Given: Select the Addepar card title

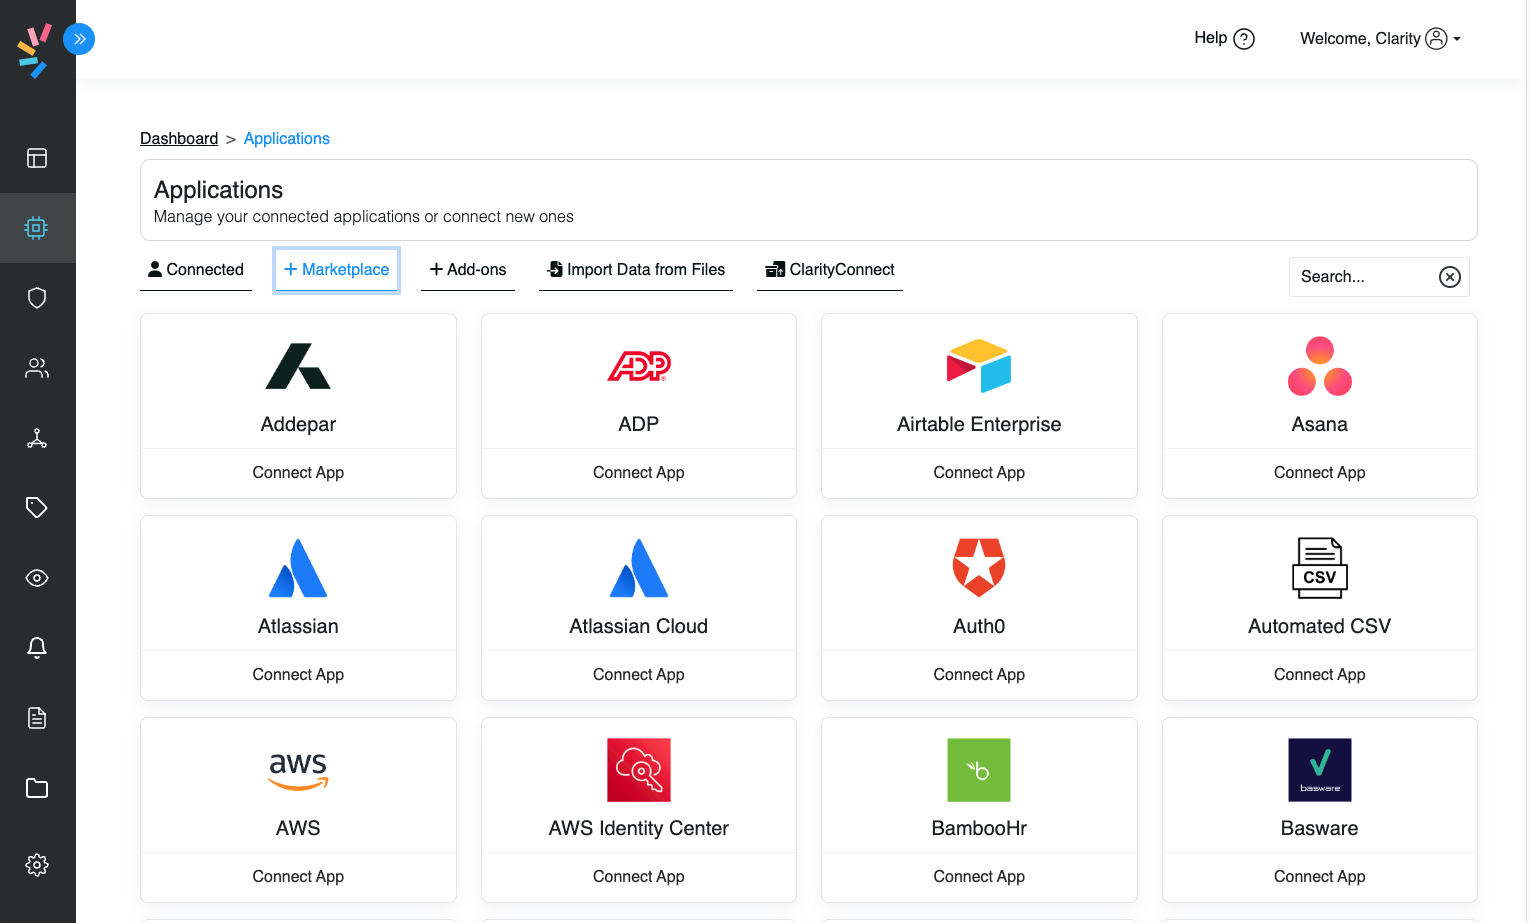Looking at the screenshot, I should pos(298,424).
